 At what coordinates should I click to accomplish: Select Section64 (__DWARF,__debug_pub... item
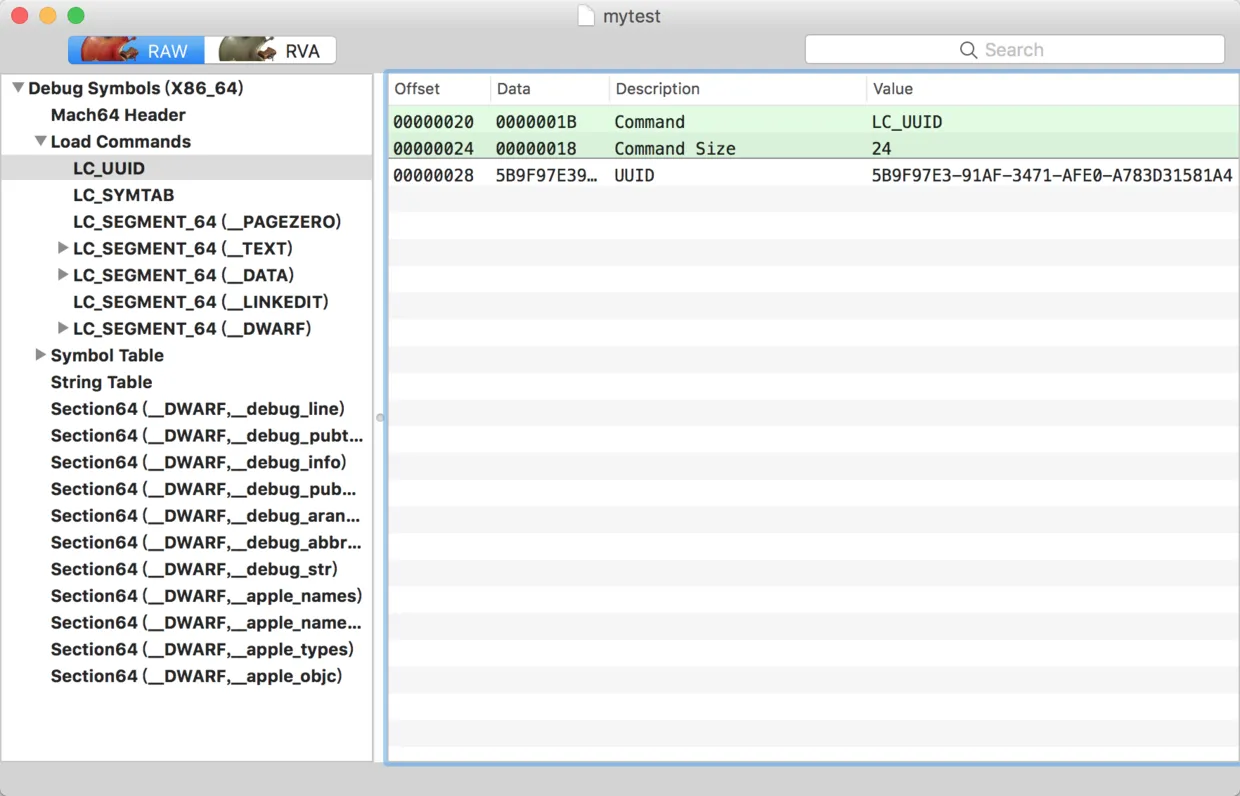(x=204, y=489)
